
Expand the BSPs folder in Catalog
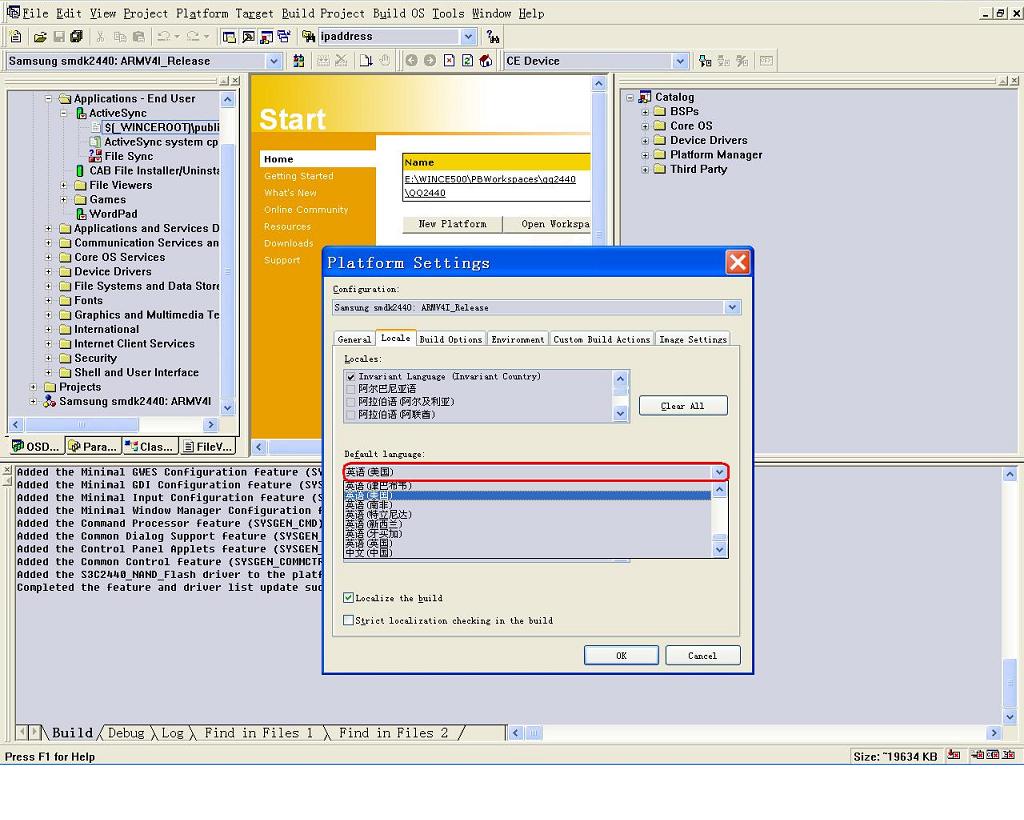point(645,112)
